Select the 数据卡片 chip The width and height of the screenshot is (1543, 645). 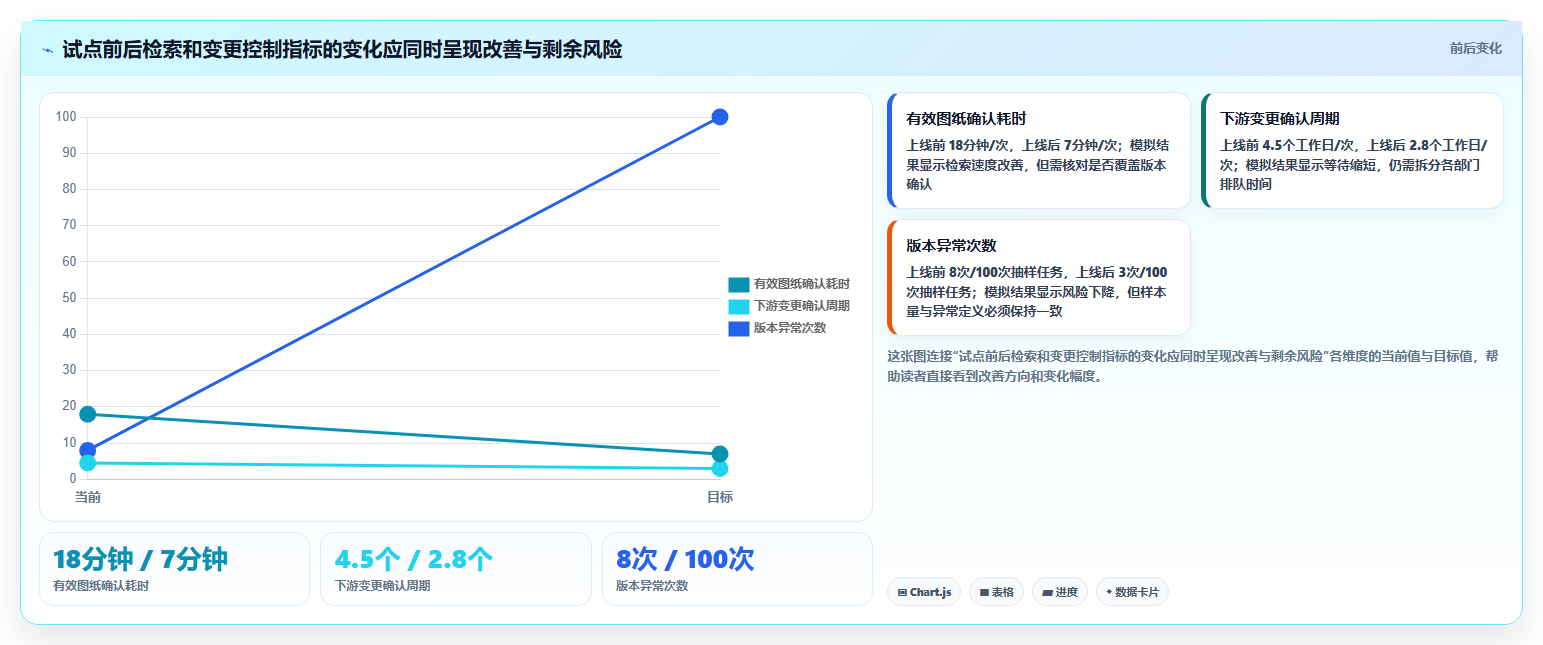point(1132,592)
